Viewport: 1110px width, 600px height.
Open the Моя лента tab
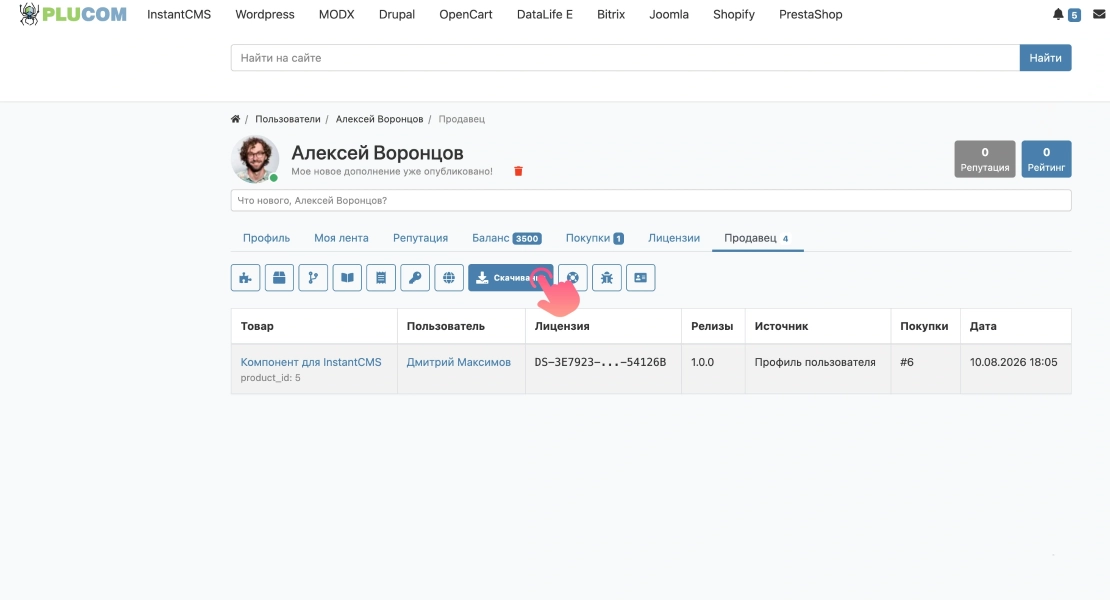pos(341,238)
